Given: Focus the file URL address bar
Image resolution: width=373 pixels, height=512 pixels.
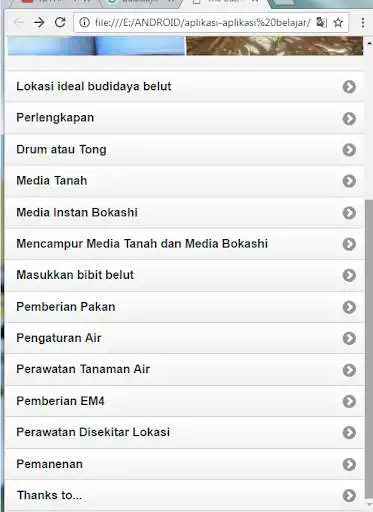Looking at the screenshot, I should pyautogui.click(x=202, y=23).
